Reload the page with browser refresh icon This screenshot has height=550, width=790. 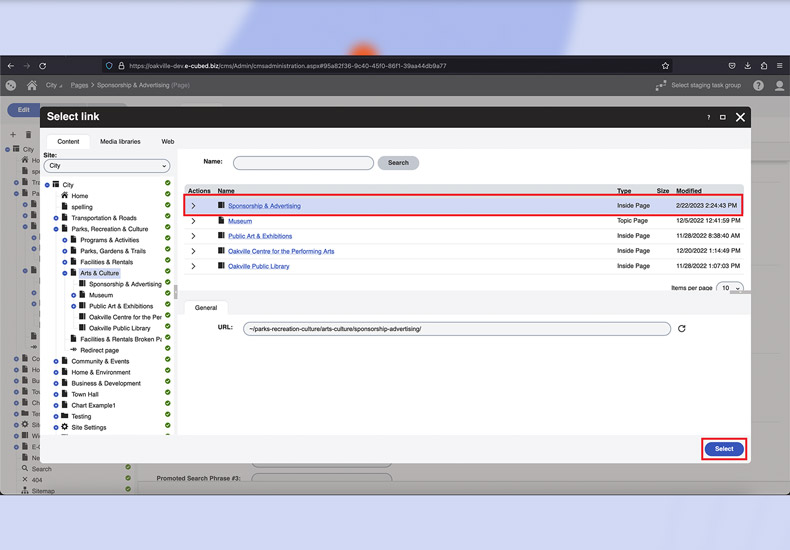tap(42, 66)
